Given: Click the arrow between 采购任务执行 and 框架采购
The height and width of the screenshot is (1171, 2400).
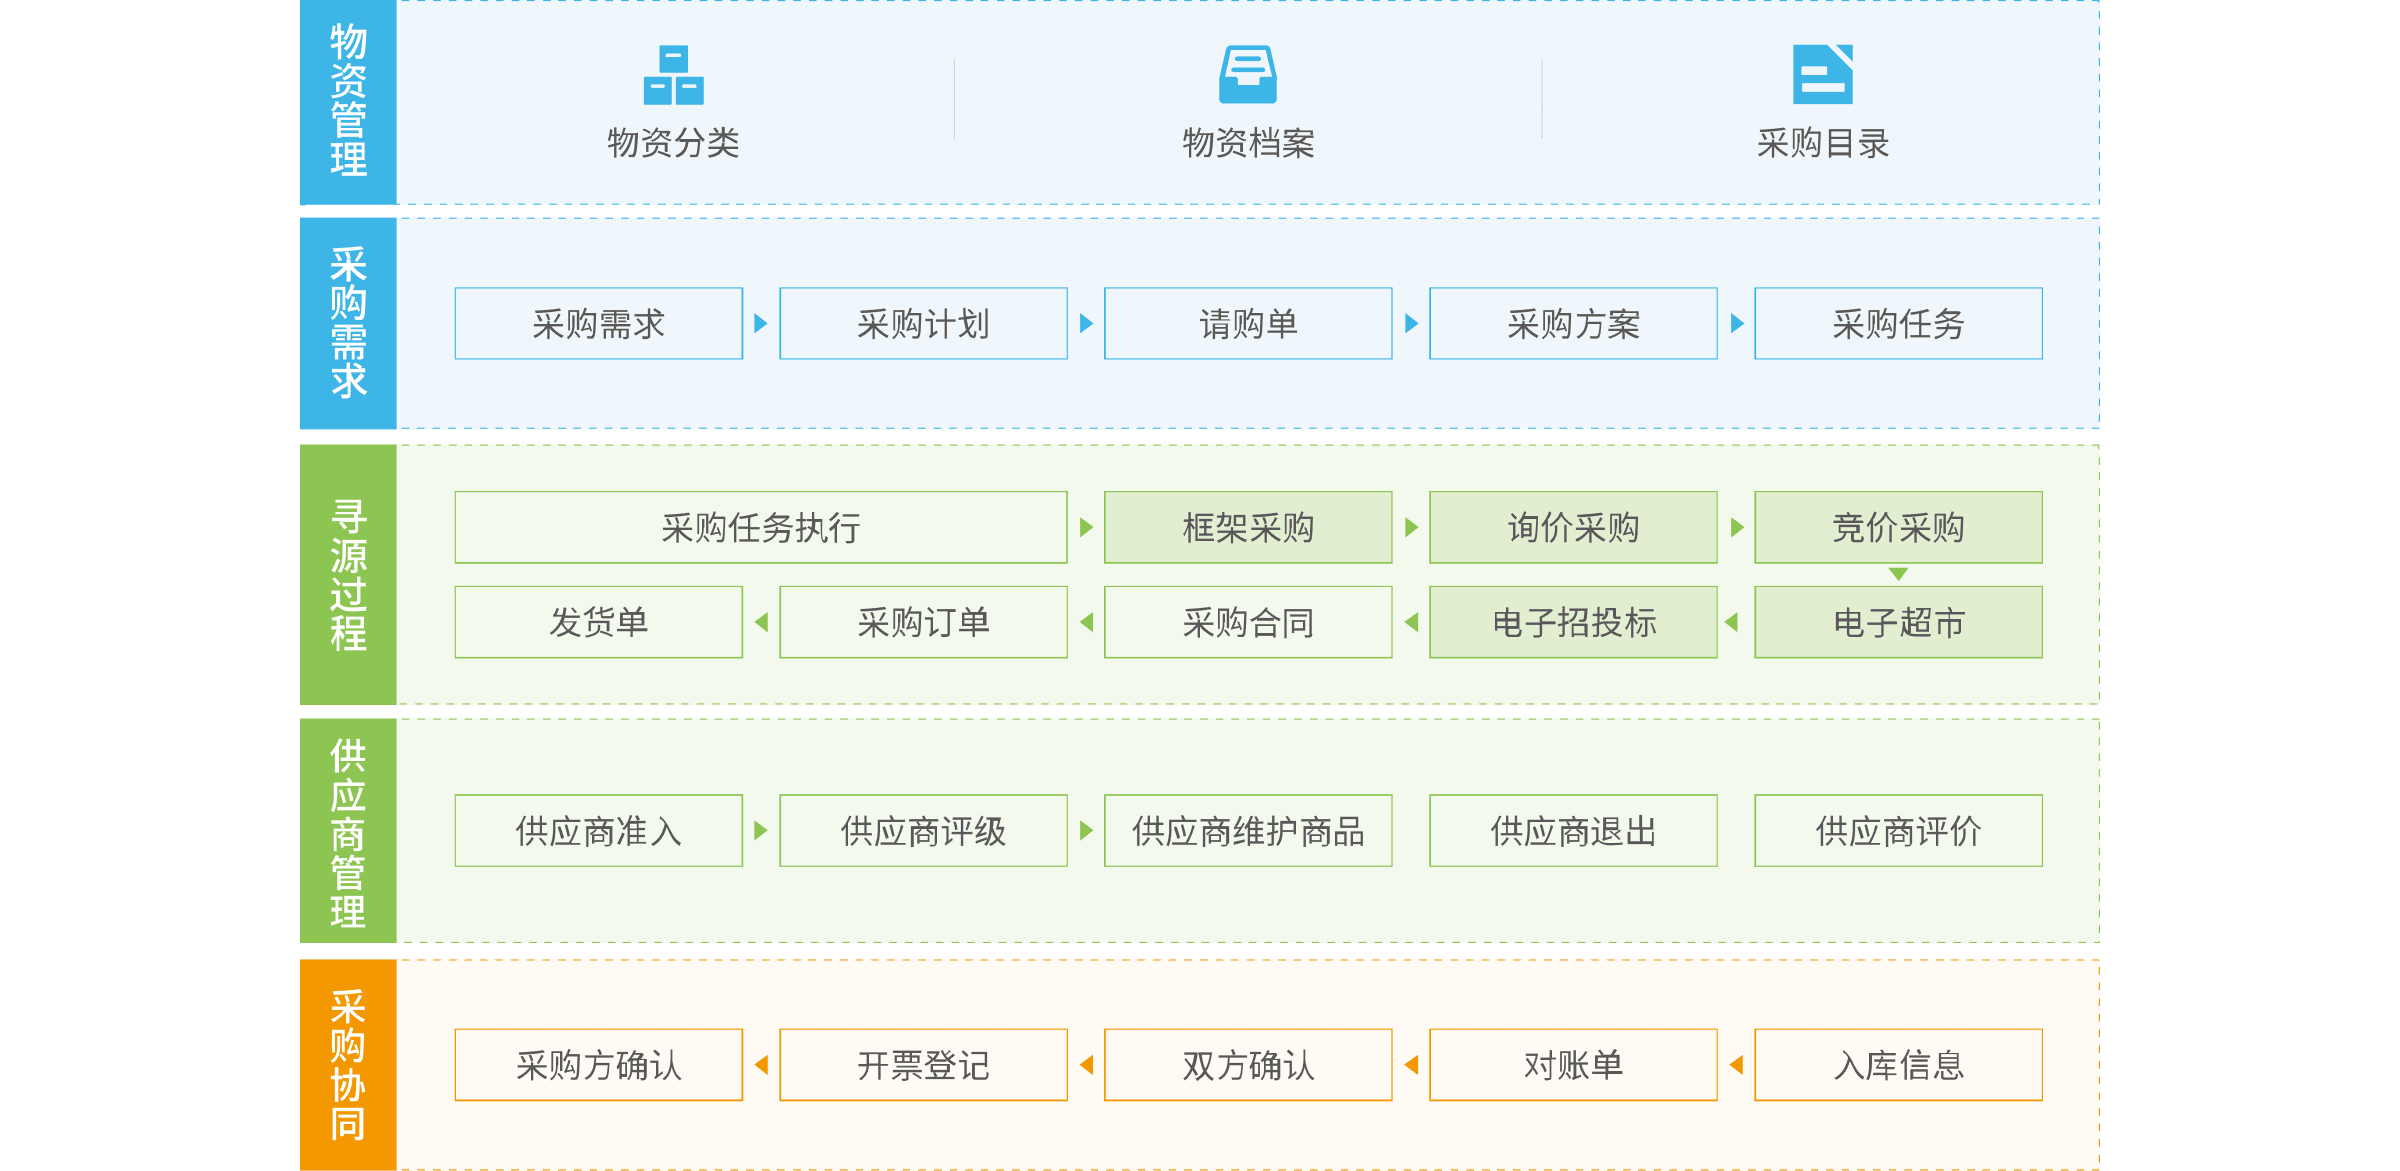Looking at the screenshot, I should pyautogui.click(x=1086, y=527).
